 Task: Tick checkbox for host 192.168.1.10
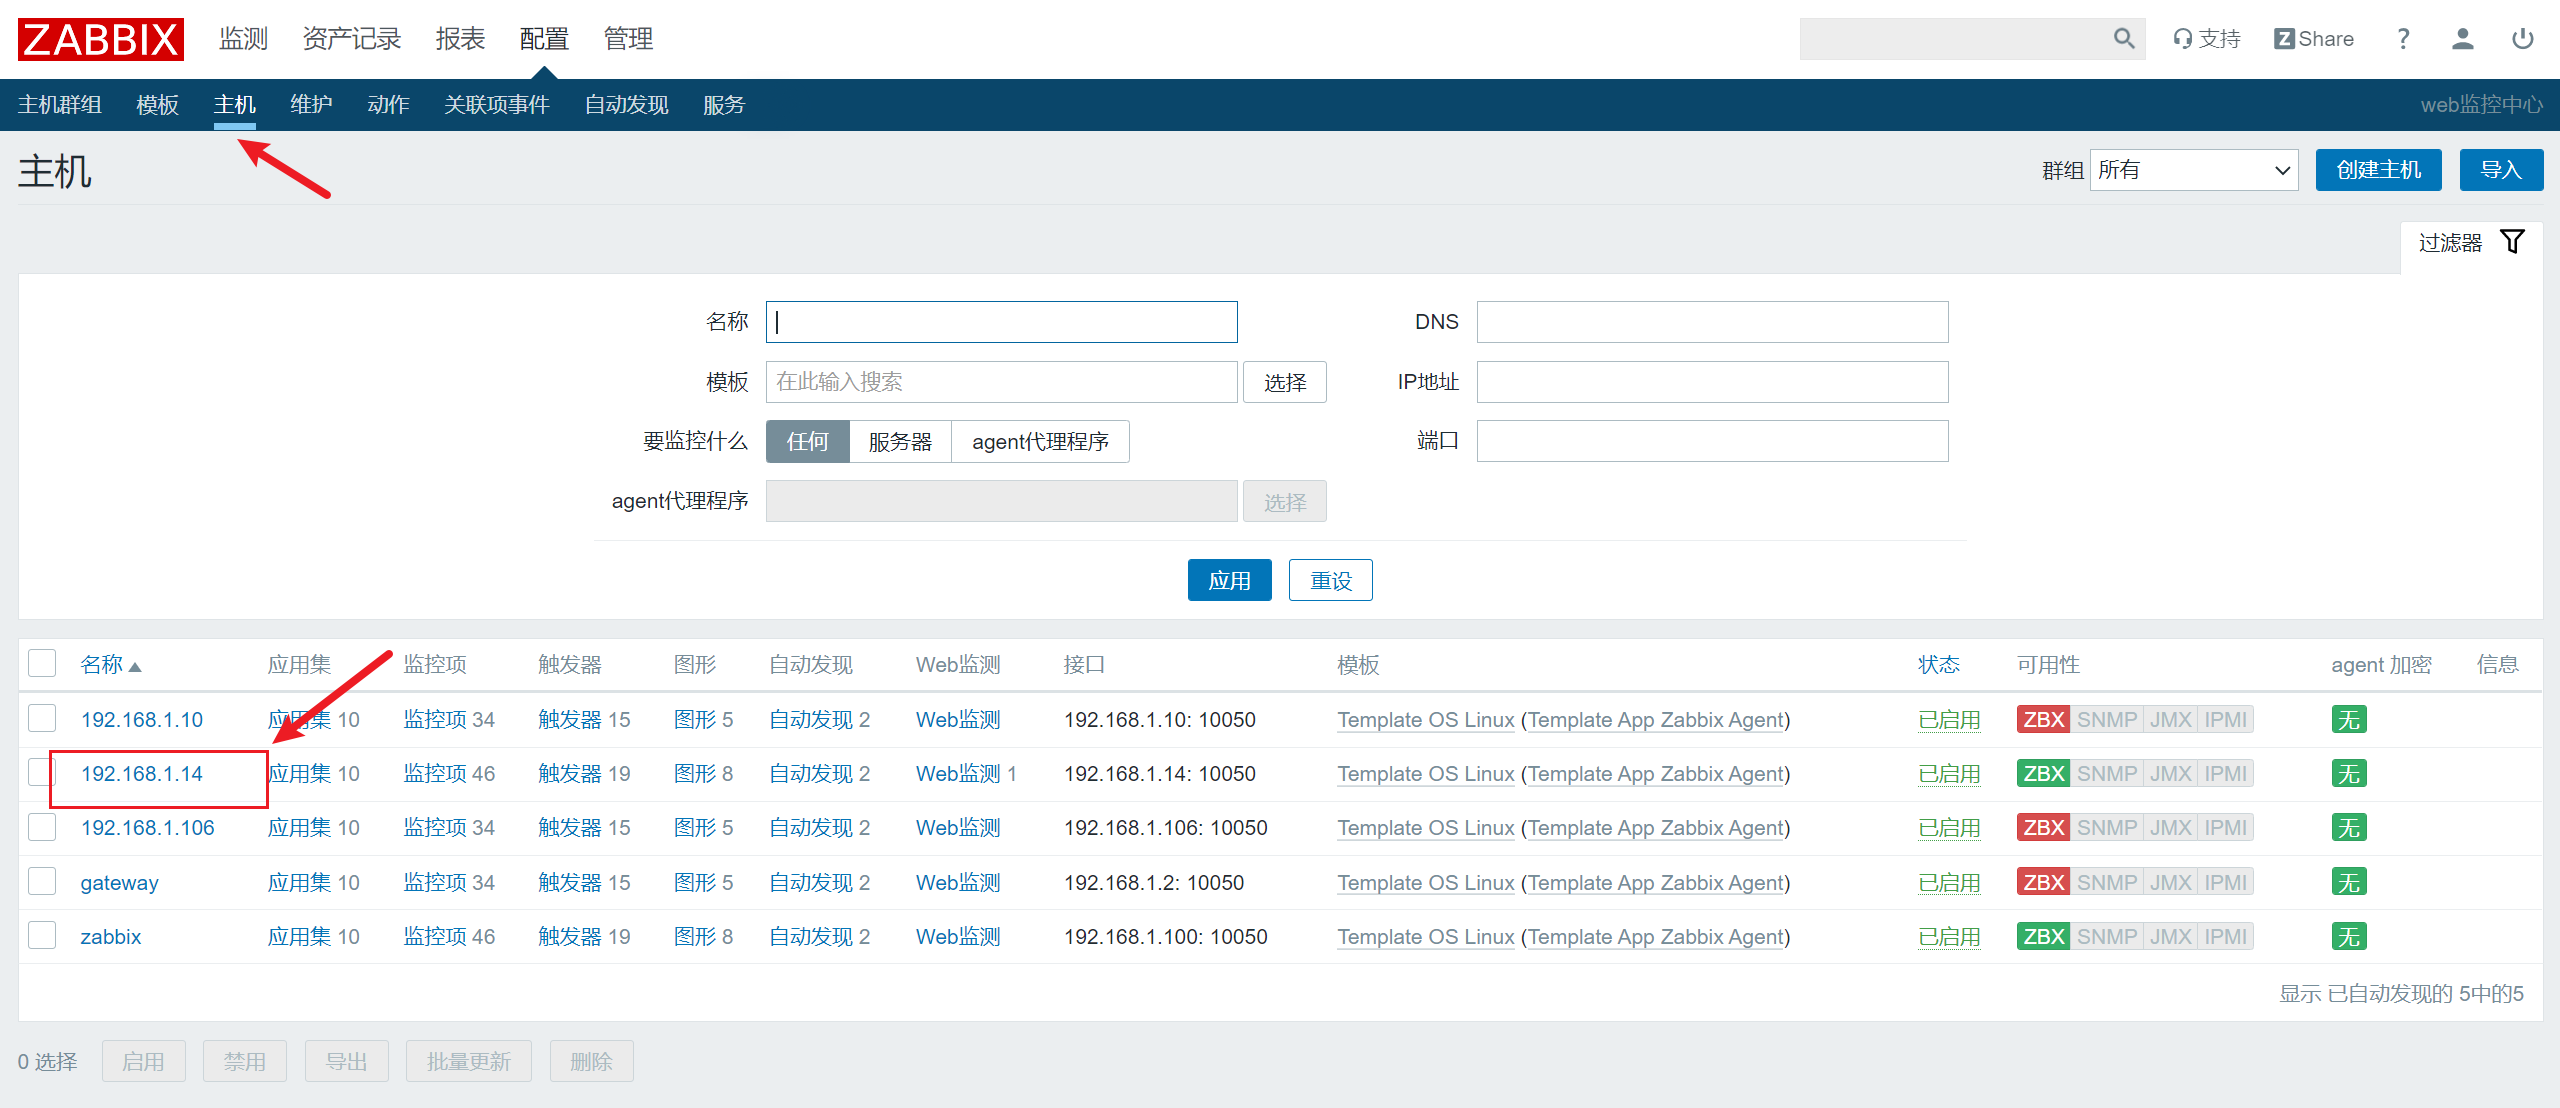[x=42, y=719]
